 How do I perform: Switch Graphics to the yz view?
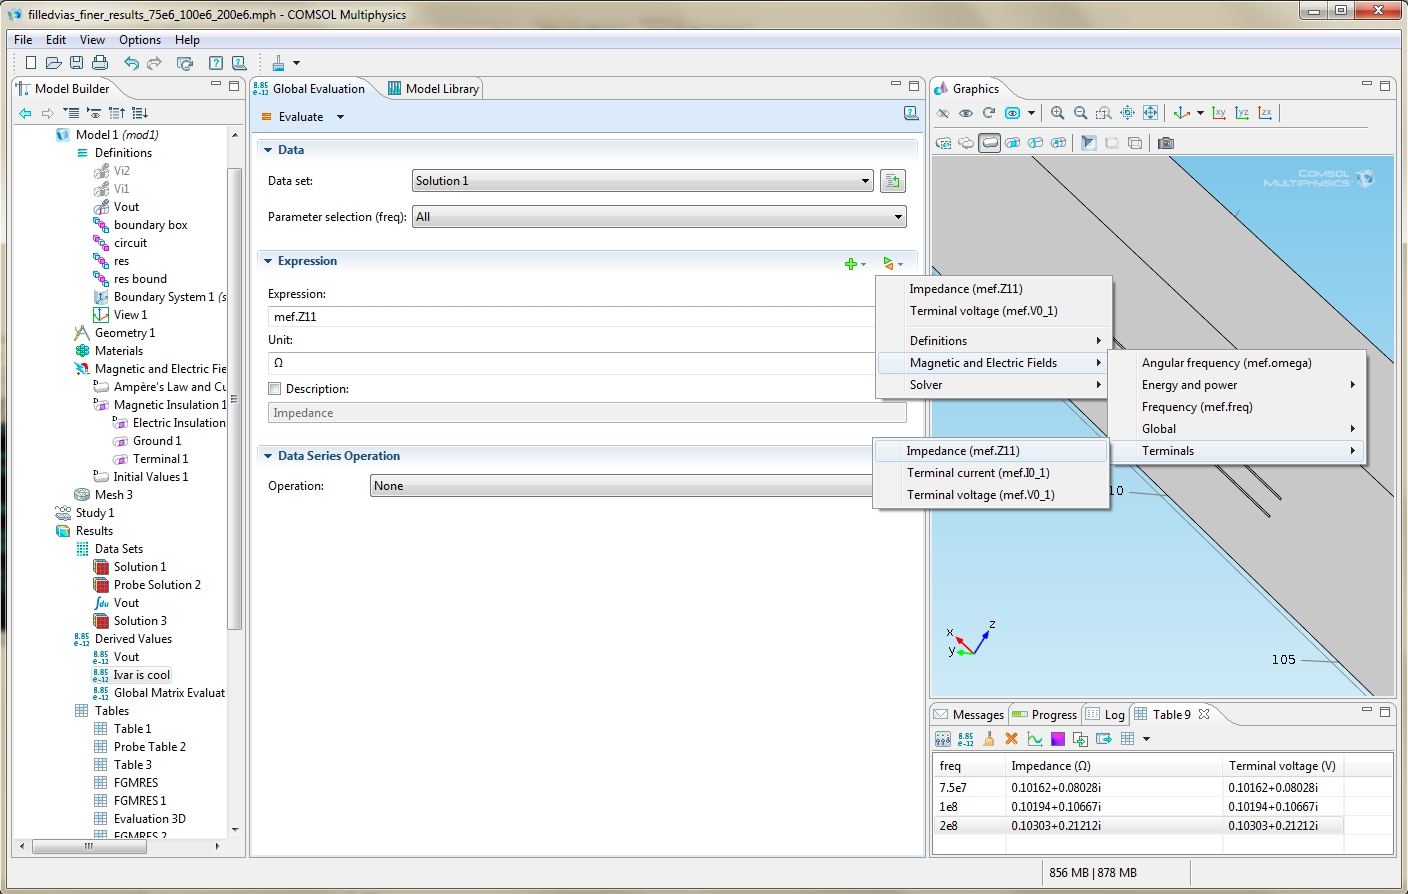[x=1242, y=113]
